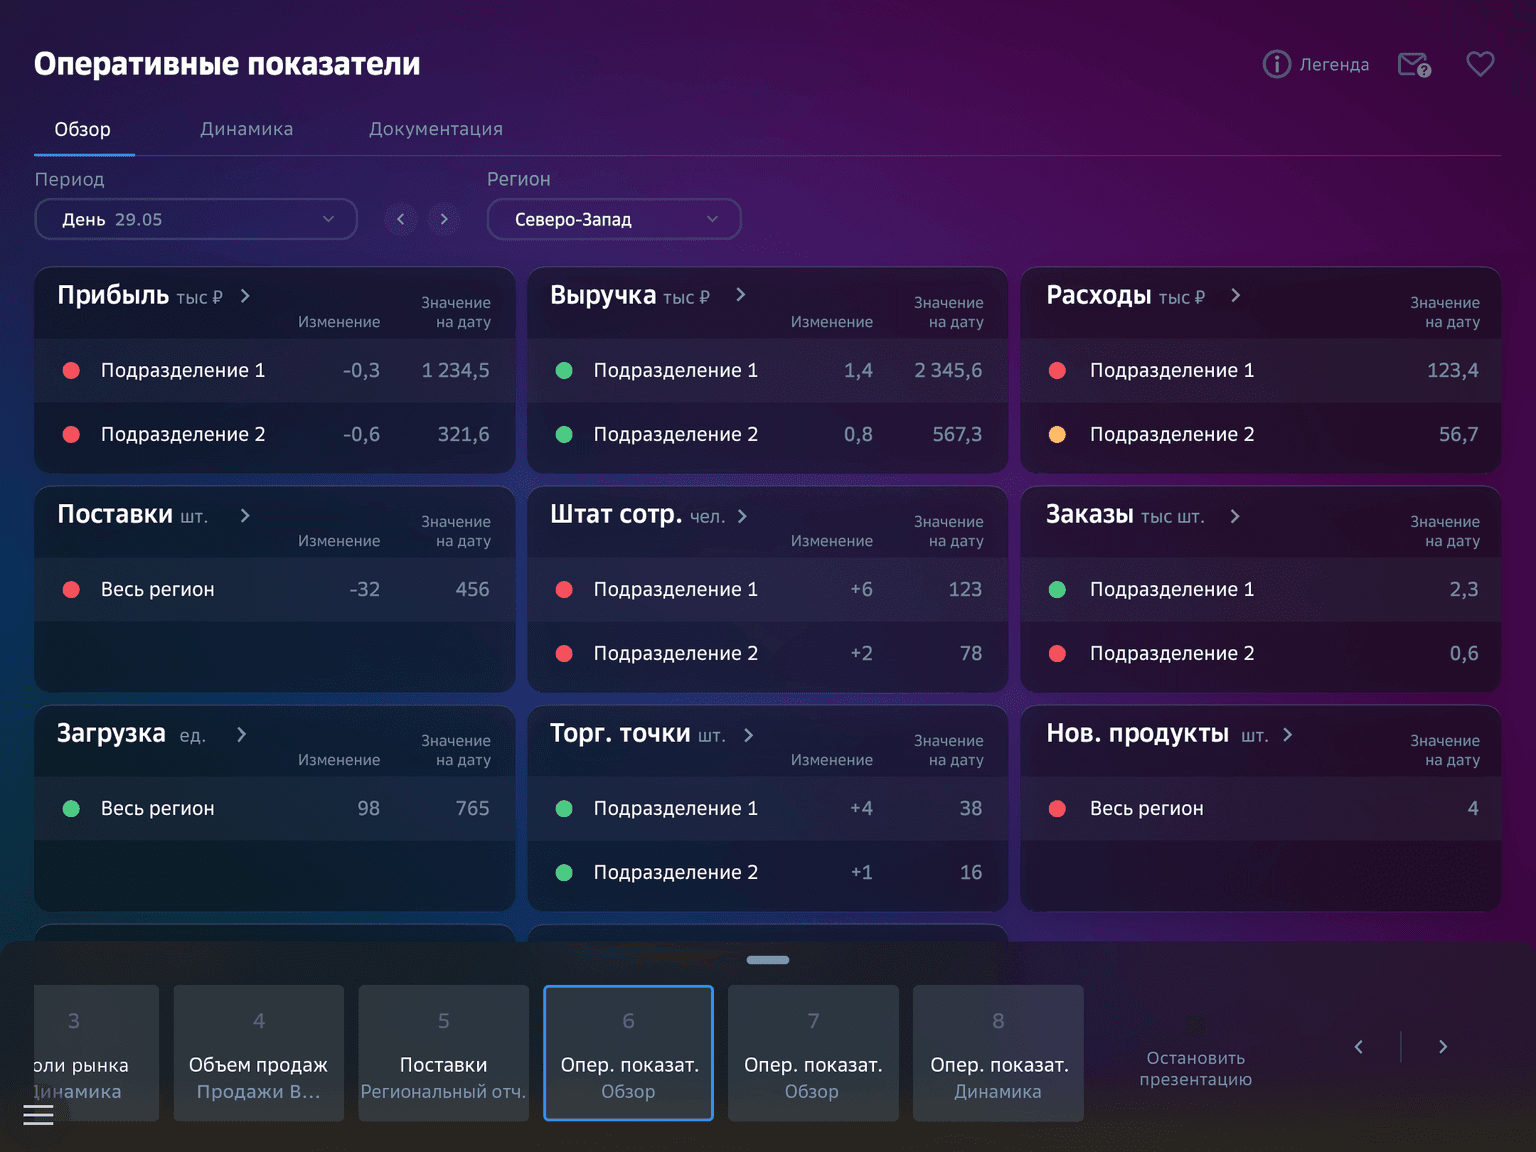The width and height of the screenshot is (1536, 1152).
Task: Click Подразделение 1 row in Штат сотр.
Action: tap(768, 589)
